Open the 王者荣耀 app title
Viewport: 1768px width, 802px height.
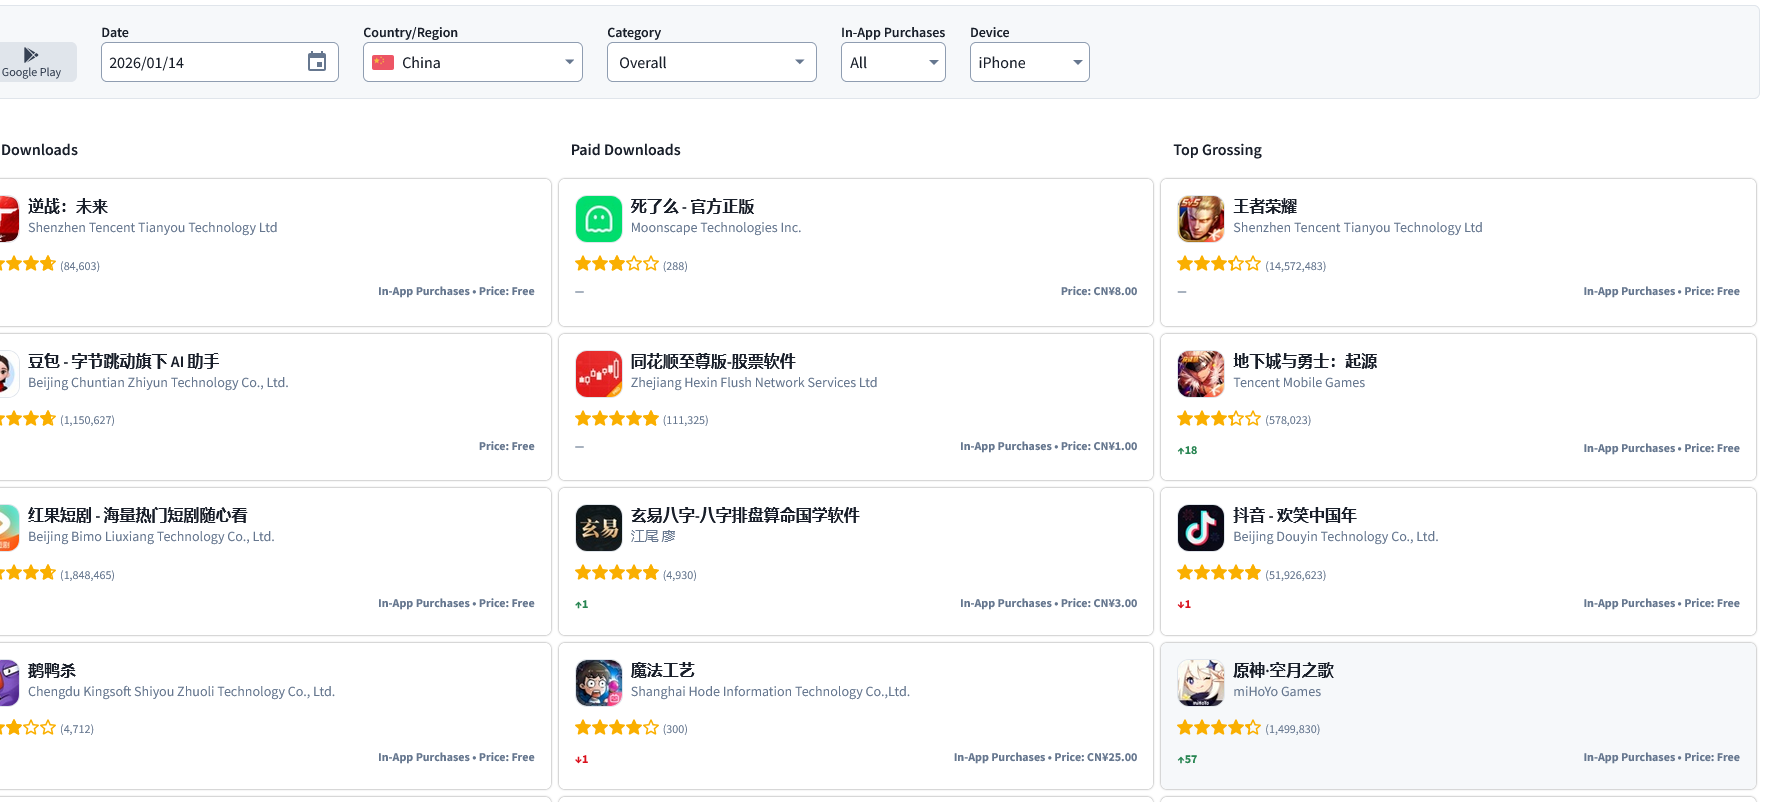click(x=1265, y=207)
